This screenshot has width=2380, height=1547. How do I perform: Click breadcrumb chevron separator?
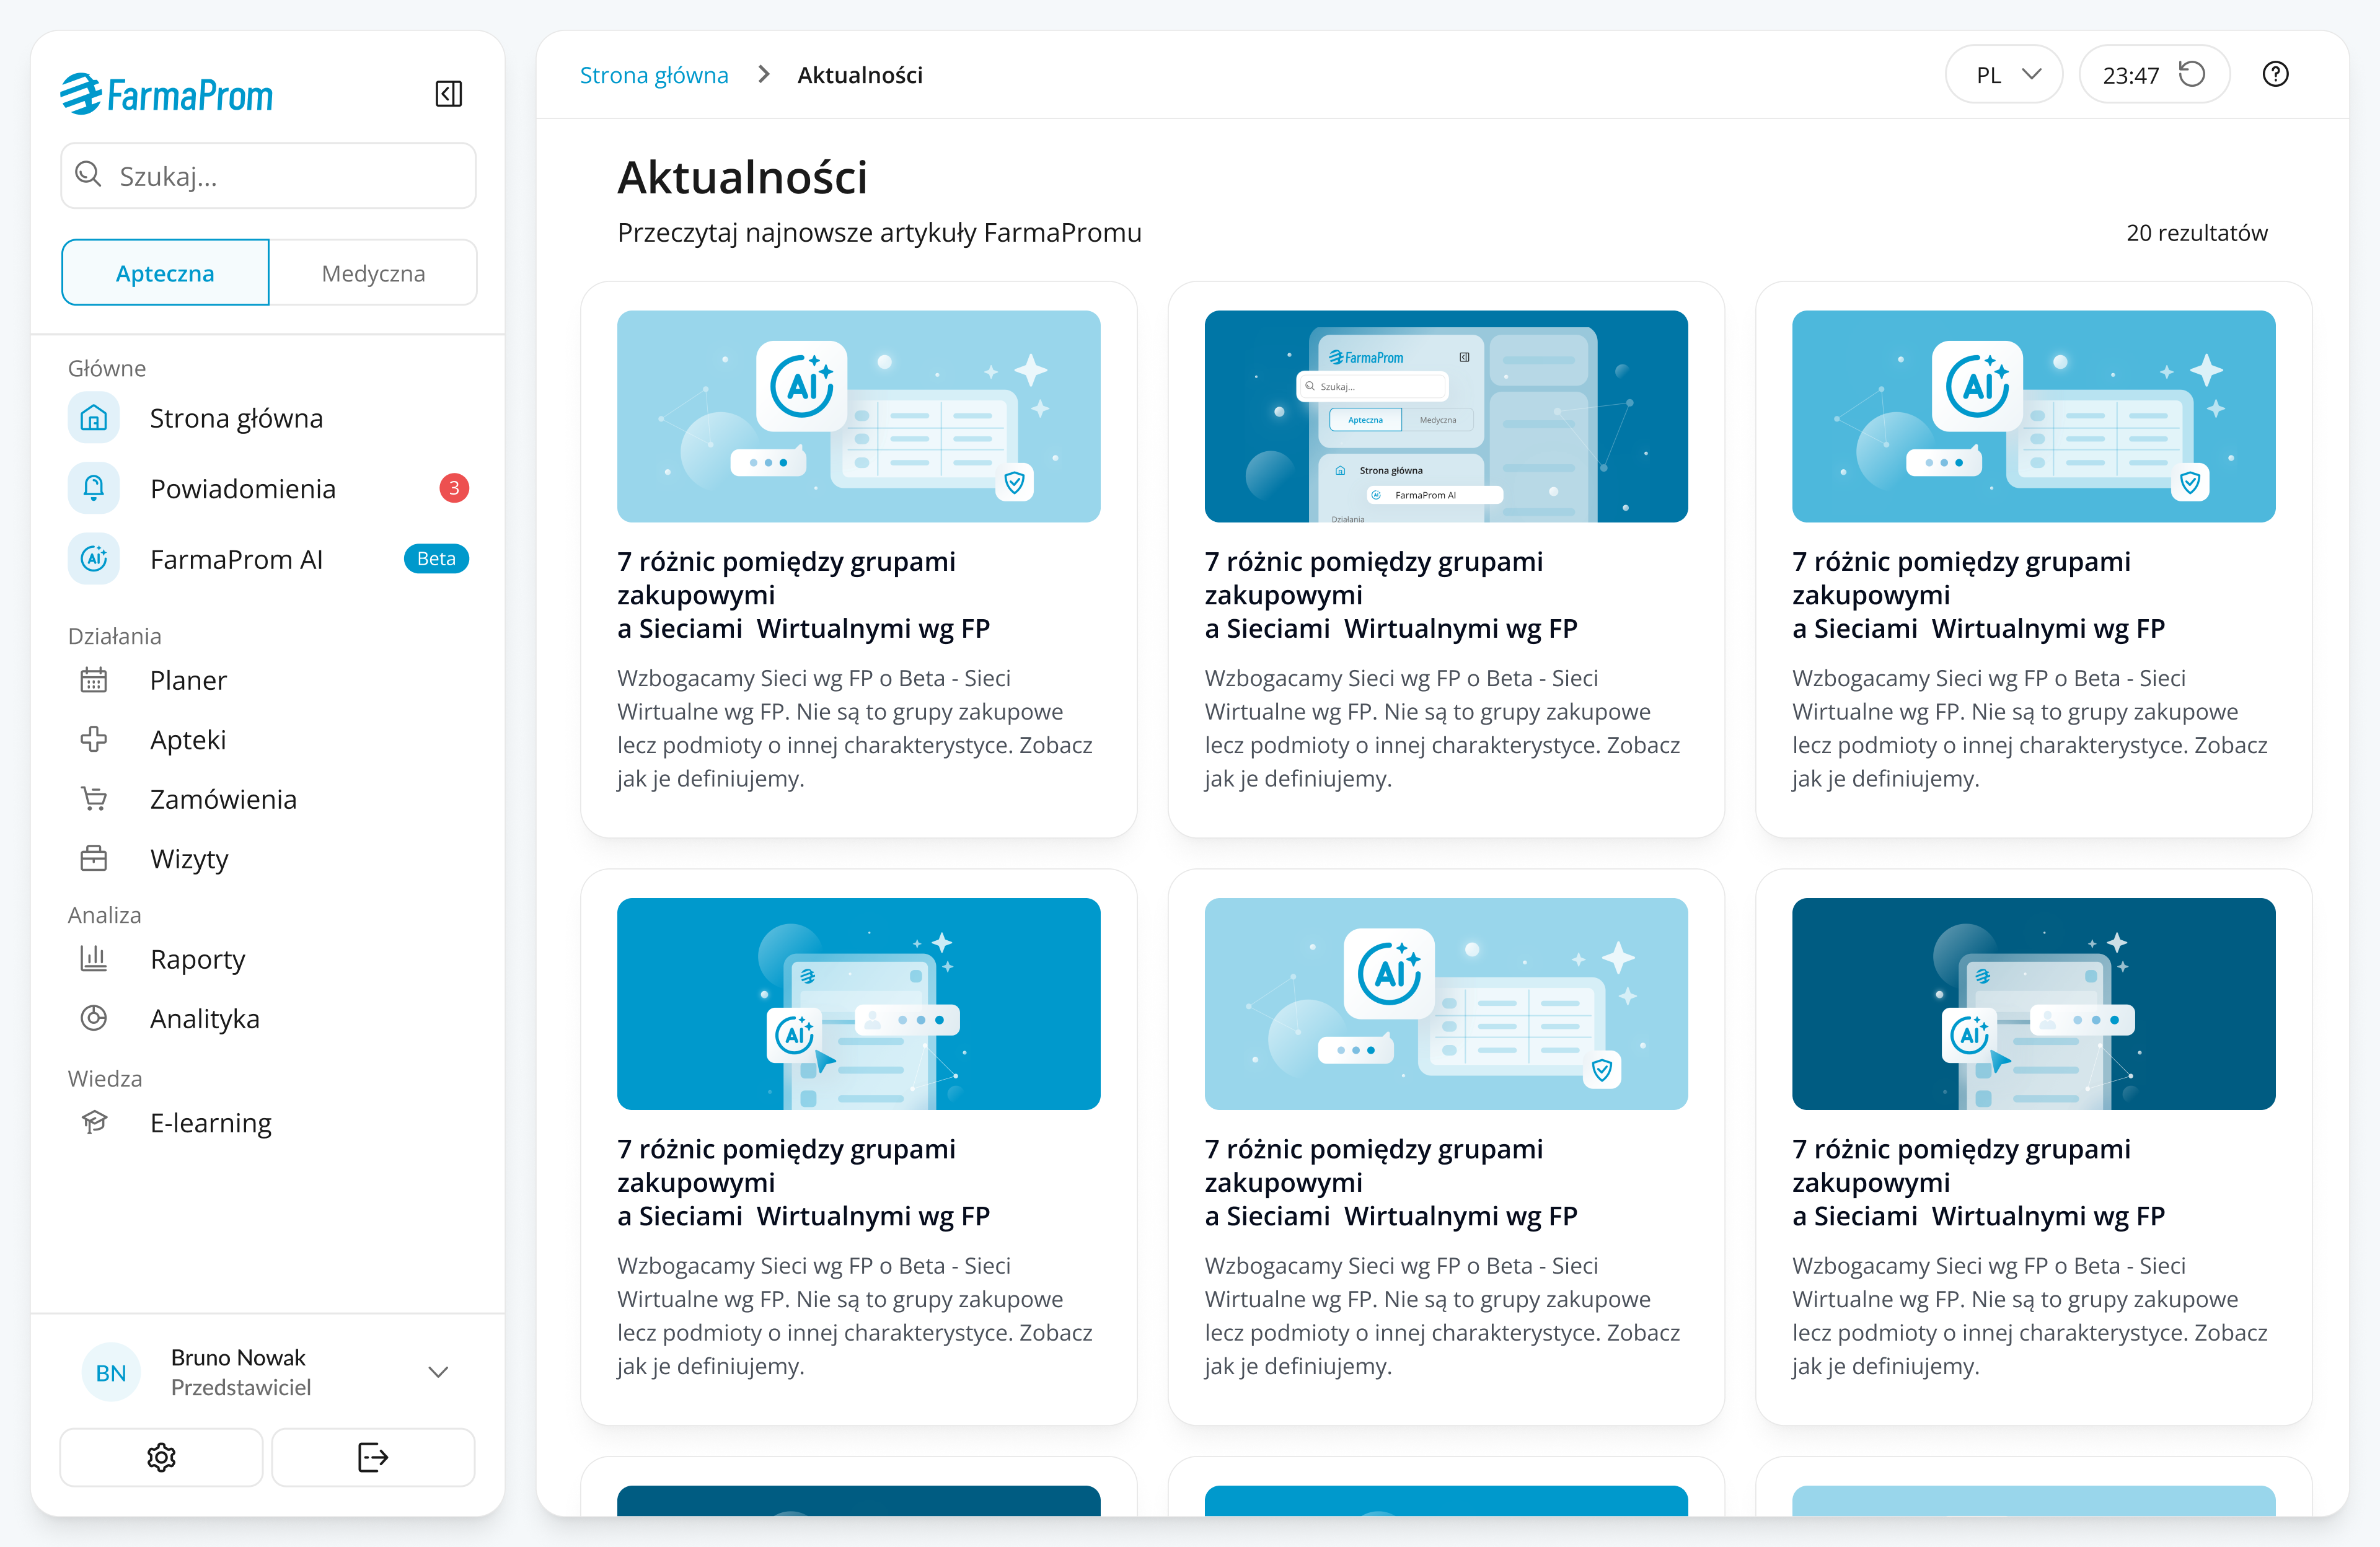[x=764, y=75]
